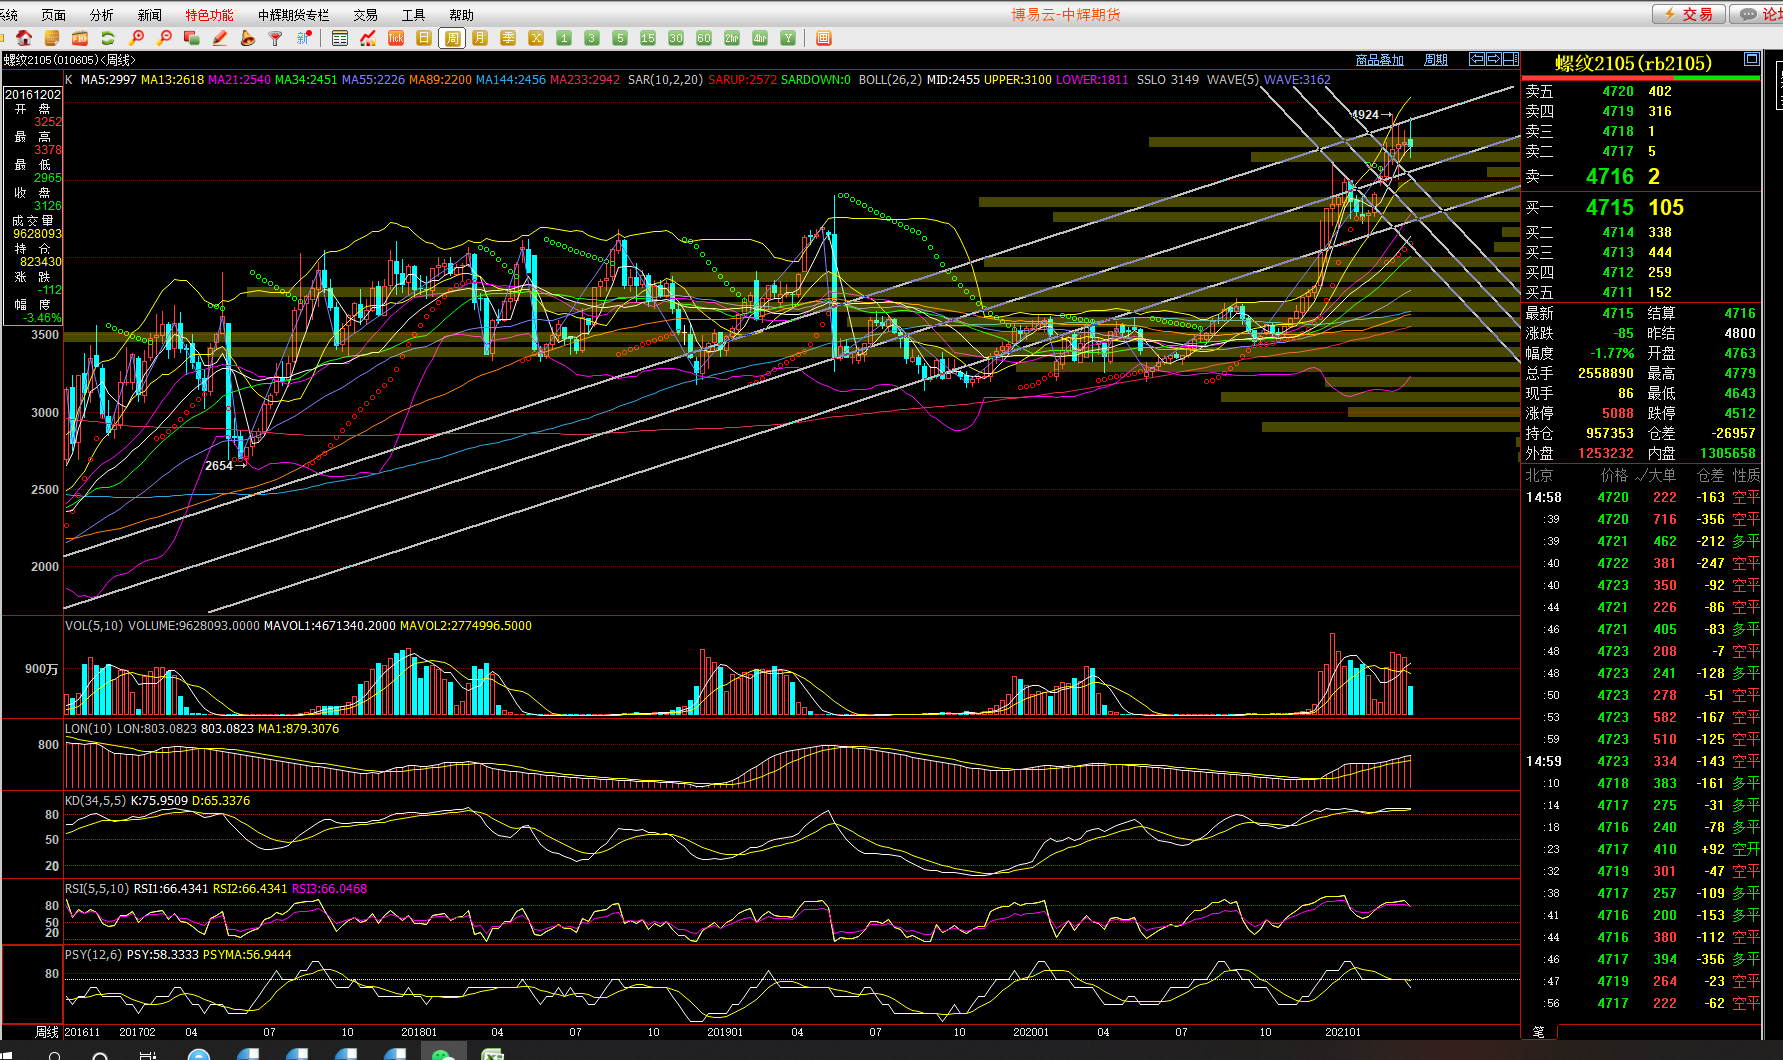Switch to monthly (月) K-line period
The width and height of the screenshot is (1783, 1060).
click(x=480, y=38)
